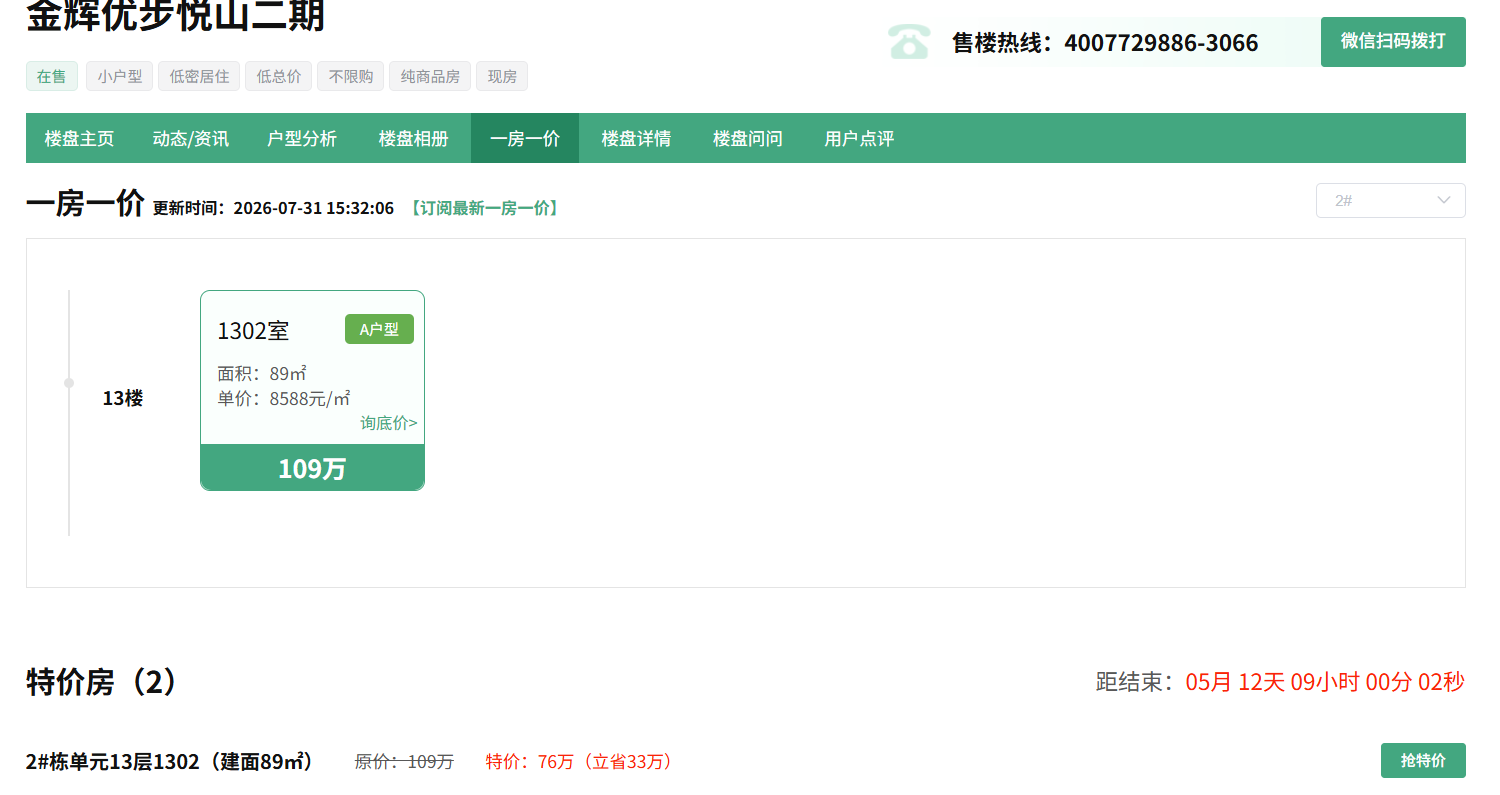
Task: Click the 不限购 tag
Action: [x=351, y=76]
